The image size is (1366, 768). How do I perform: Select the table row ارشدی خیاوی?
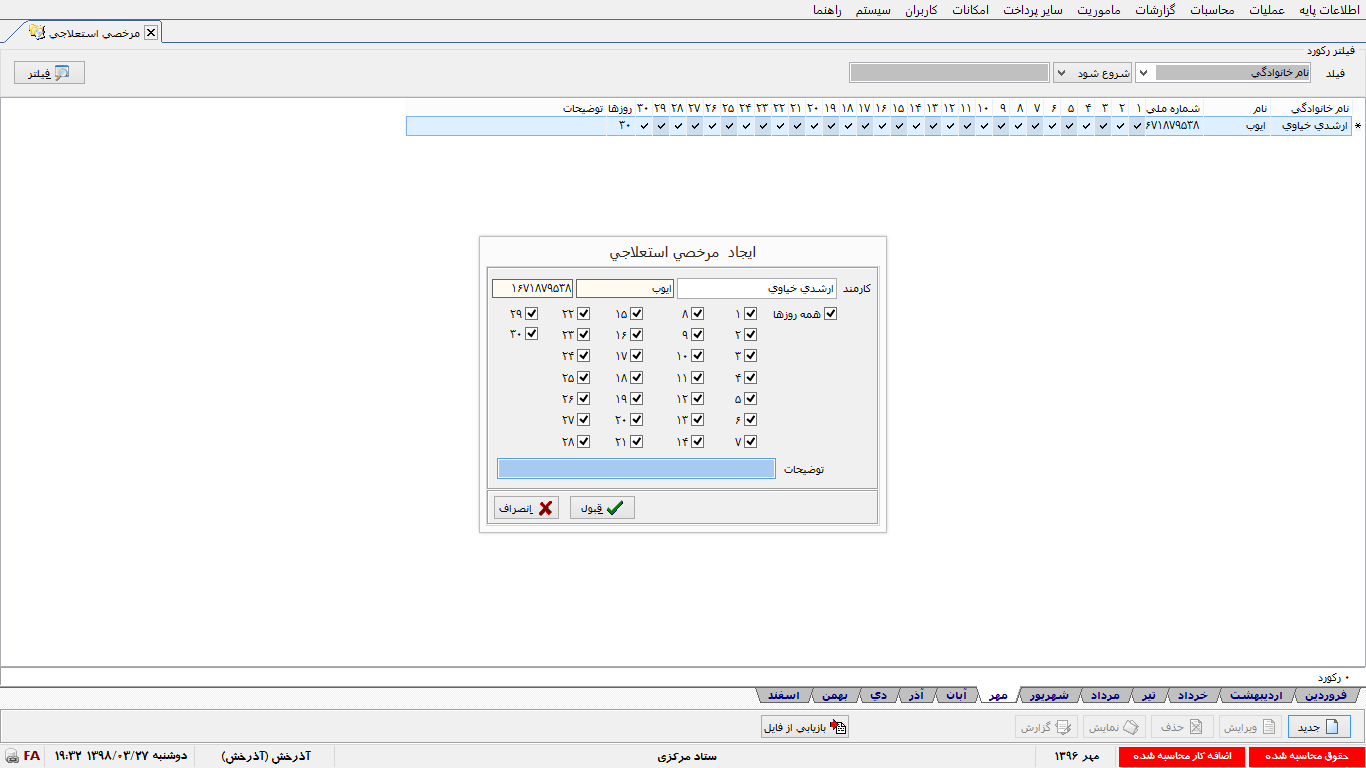(x=878, y=126)
